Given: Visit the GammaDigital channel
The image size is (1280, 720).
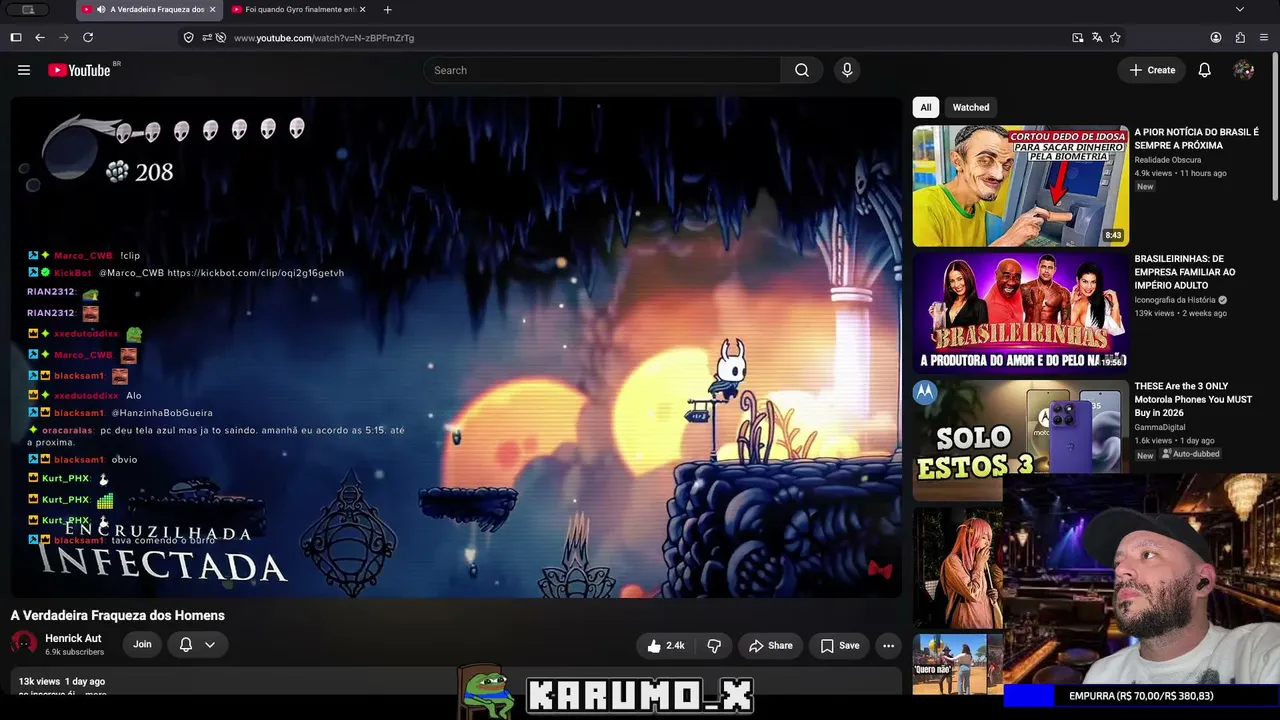Looking at the screenshot, I should point(1160,427).
